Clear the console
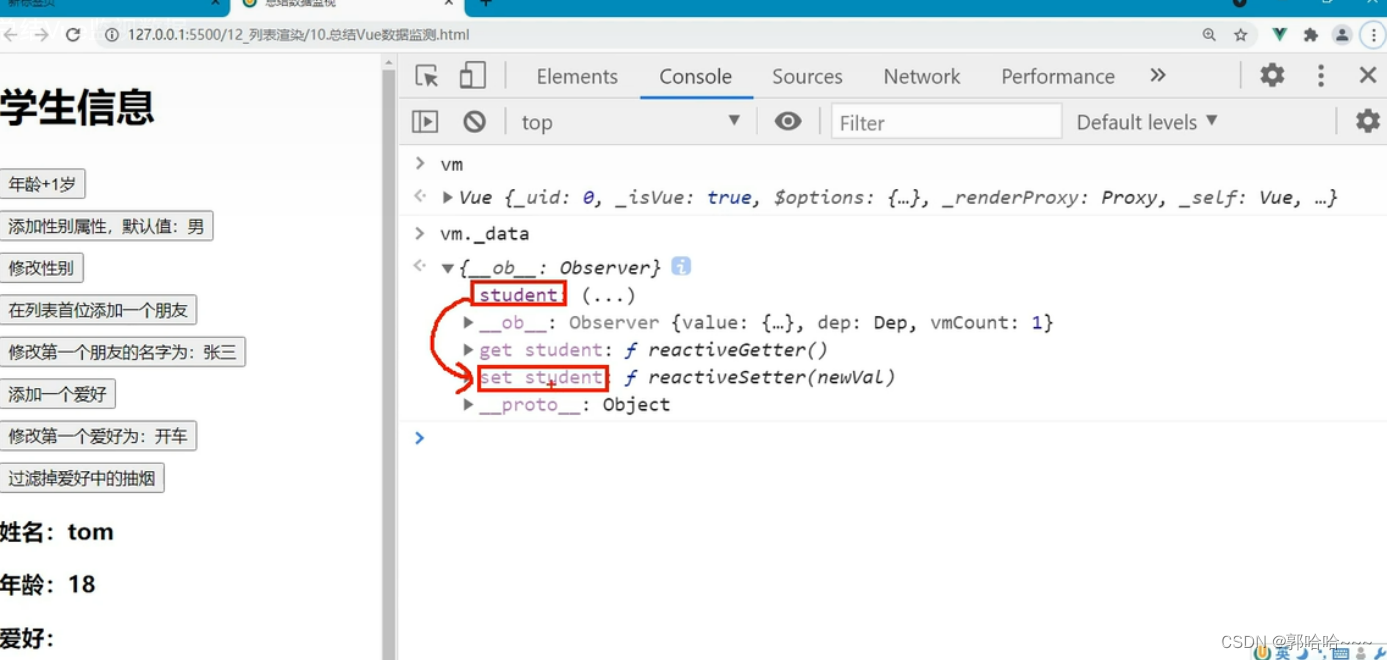This screenshot has height=660, width=1387. pyautogui.click(x=474, y=122)
